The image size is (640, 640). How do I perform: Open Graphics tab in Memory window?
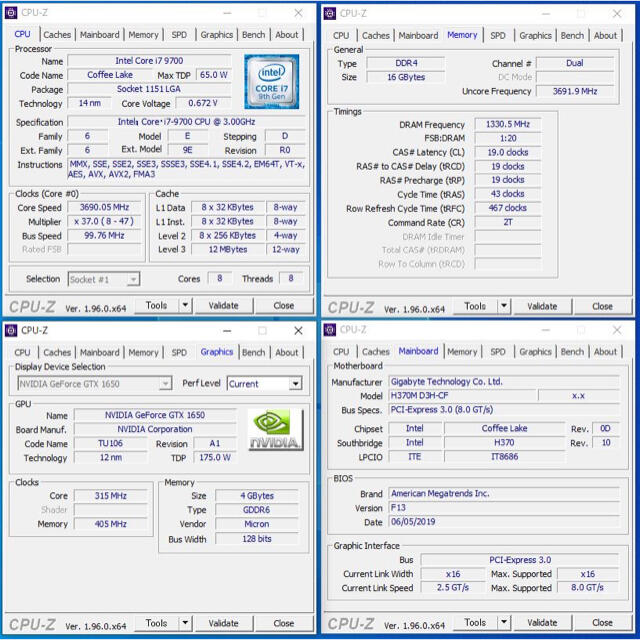(535, 36)
